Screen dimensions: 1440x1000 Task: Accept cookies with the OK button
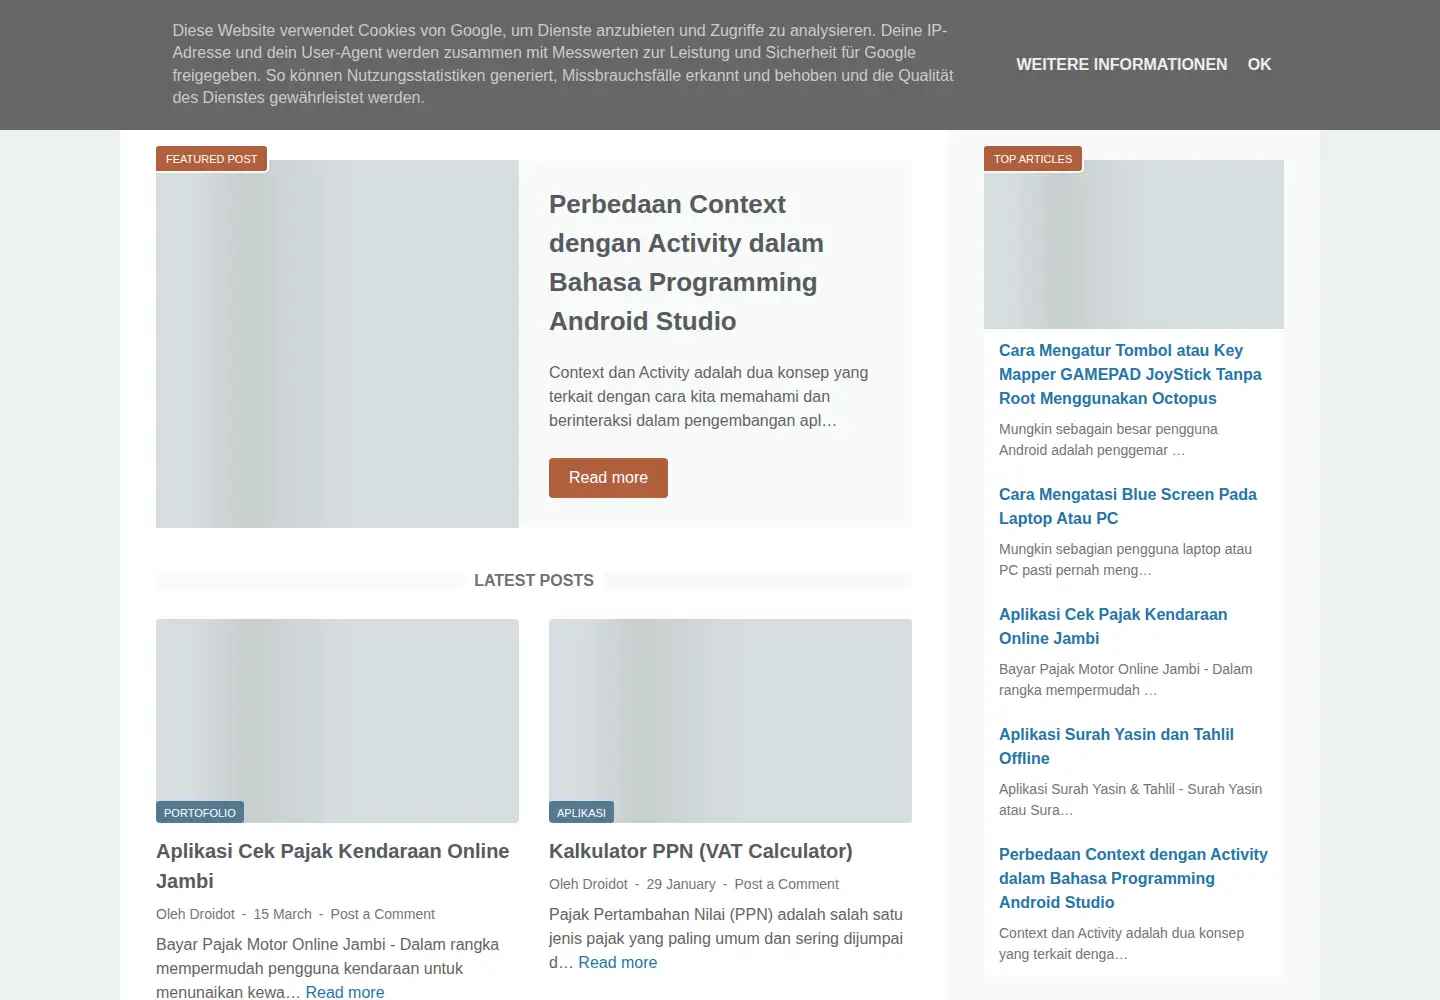pos(1259,64)
